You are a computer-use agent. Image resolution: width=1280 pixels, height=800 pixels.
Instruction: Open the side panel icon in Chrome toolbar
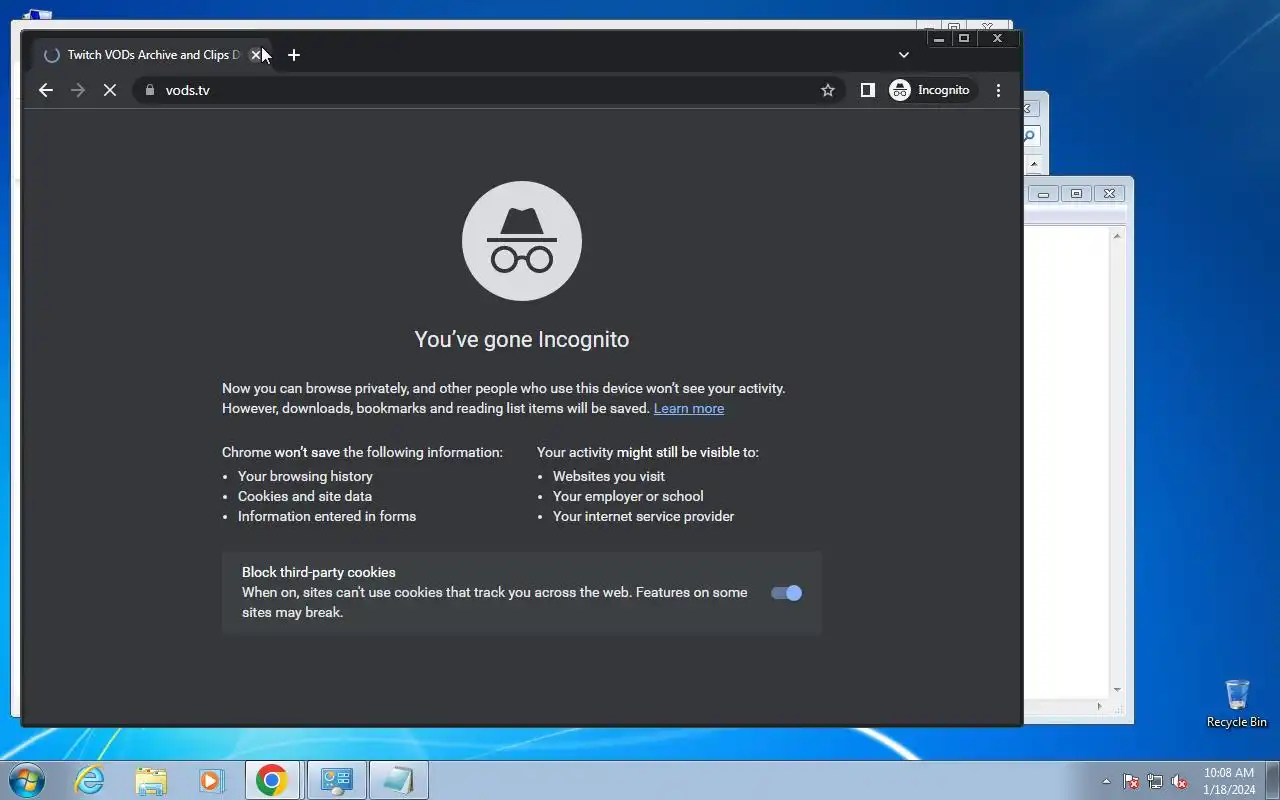(x=867, y=90)
